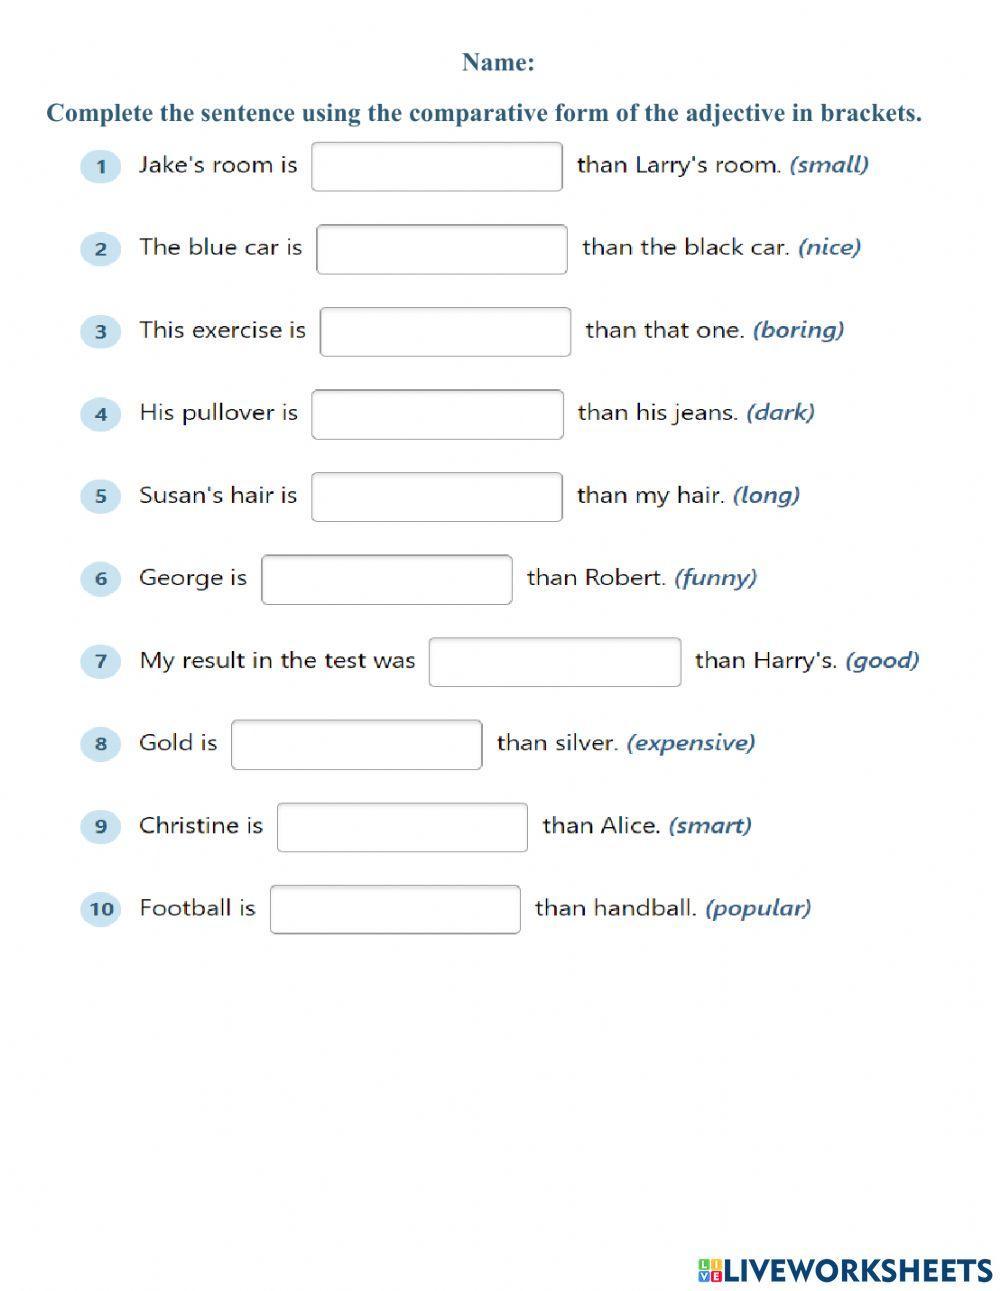
Task: Click the number 7 question badge
Action: (100, 661)
